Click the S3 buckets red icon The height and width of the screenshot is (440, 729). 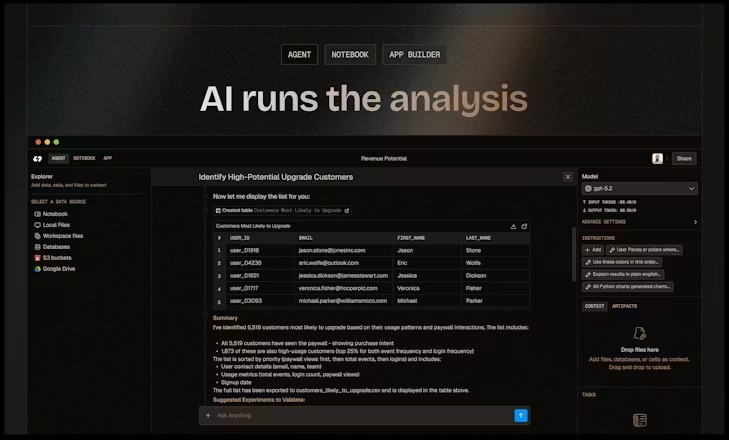pos(37,258)
